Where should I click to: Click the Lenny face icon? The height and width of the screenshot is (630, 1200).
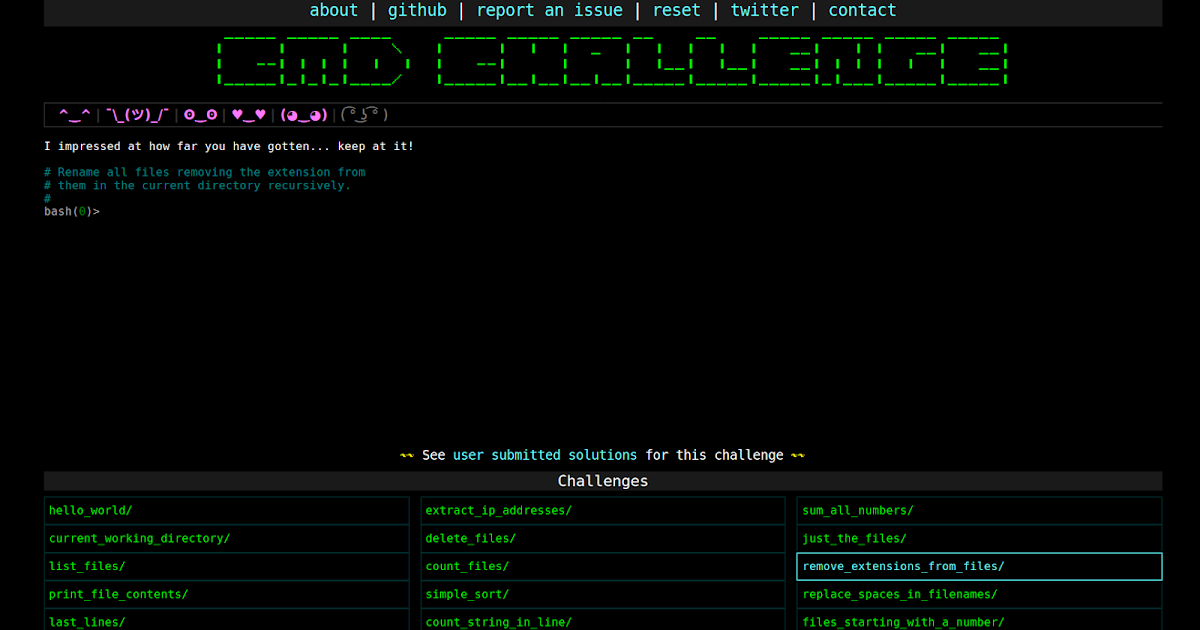[362, 114]
